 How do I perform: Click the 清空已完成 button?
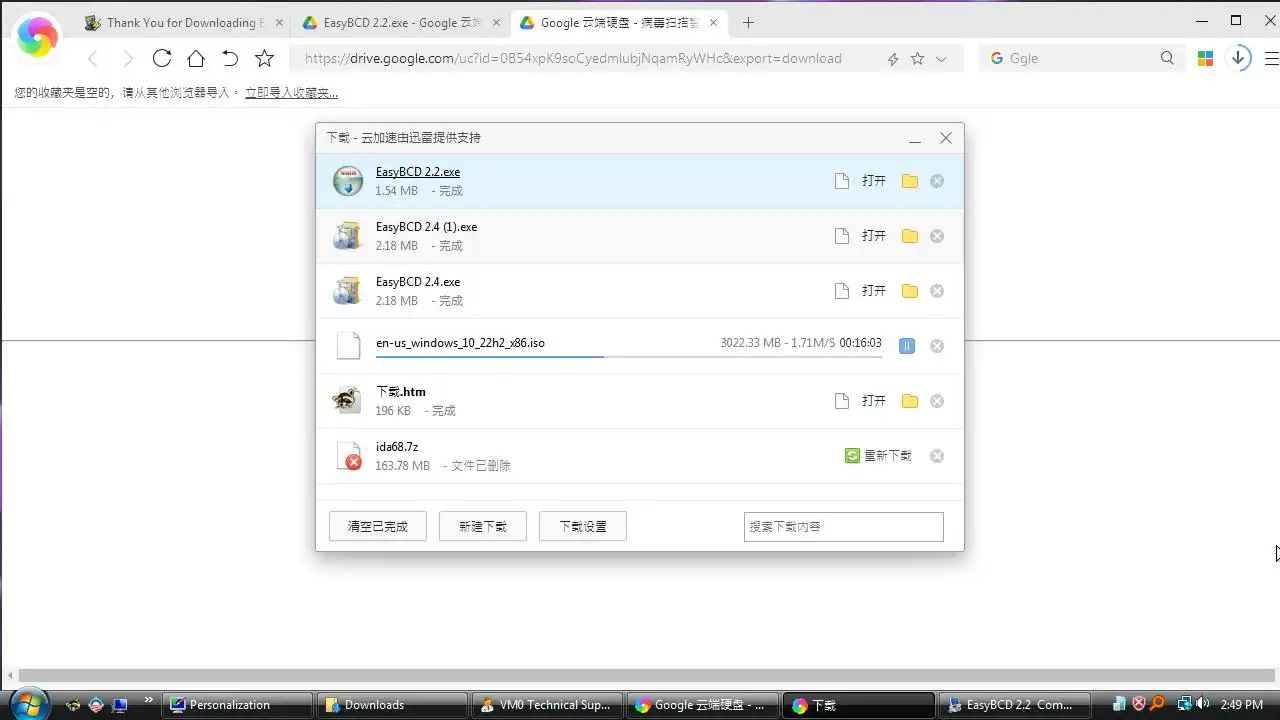pyautogui.click(x=378, y=526)
